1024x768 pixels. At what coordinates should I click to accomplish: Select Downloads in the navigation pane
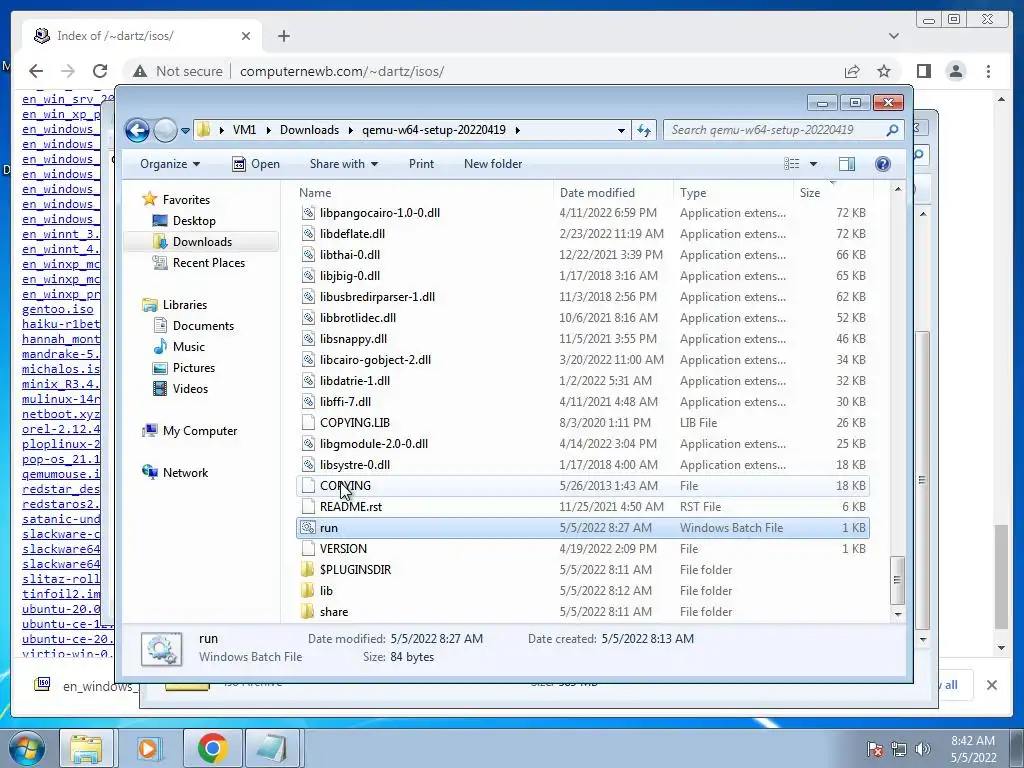coord(202,242)
